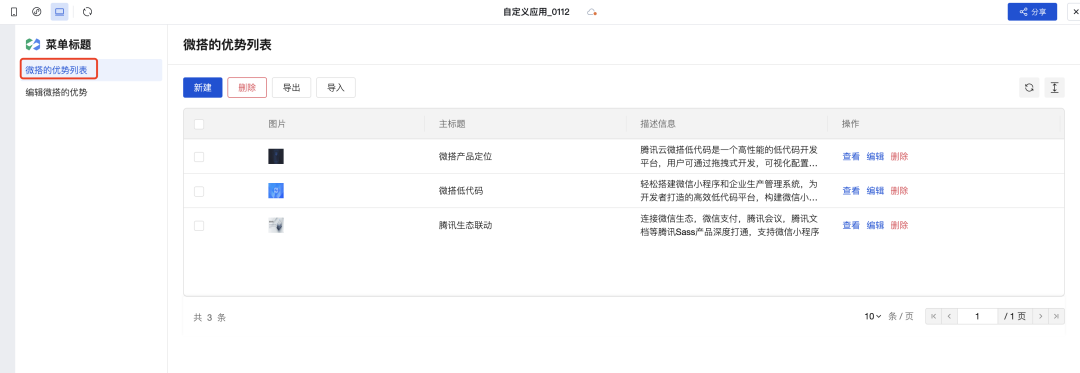Viewport: 1080px width, 373px height.
Task: Click the 图片 column header
Action: (278, 124)
